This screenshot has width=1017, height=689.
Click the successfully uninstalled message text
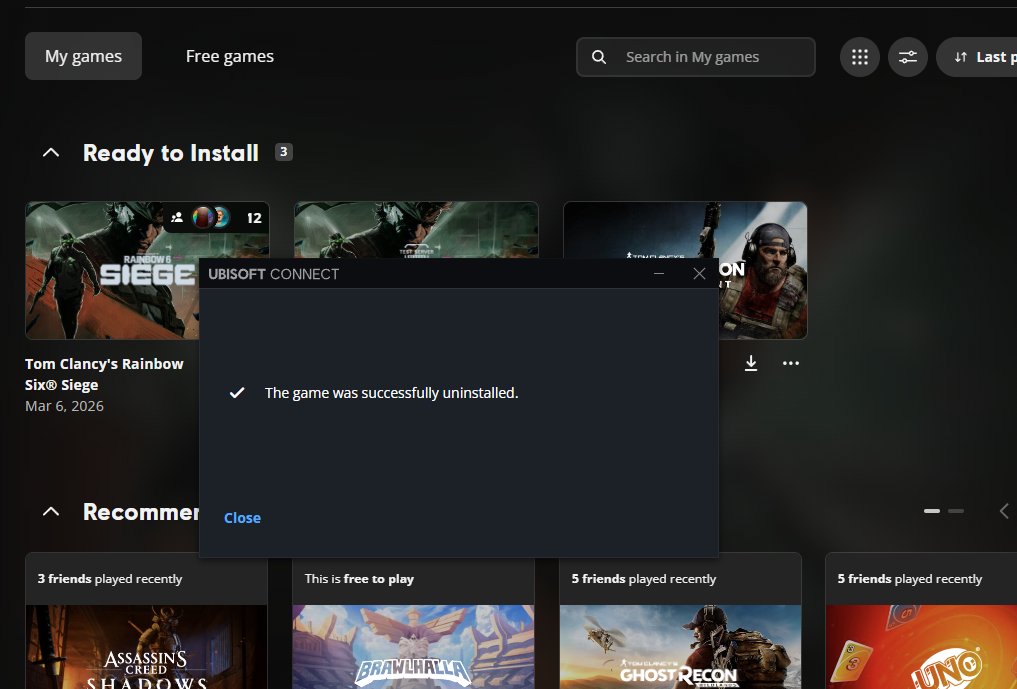[x=392, y=393]
